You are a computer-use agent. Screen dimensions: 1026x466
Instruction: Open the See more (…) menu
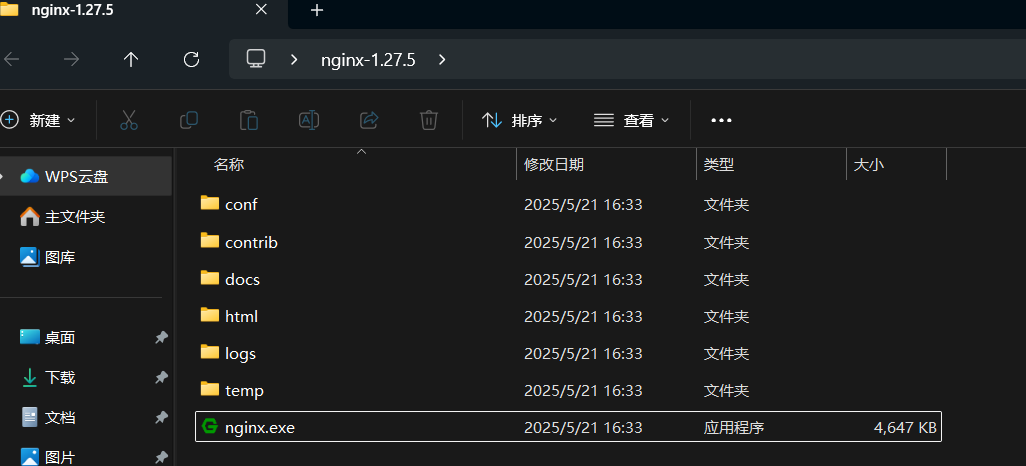(x=721, y=120)
